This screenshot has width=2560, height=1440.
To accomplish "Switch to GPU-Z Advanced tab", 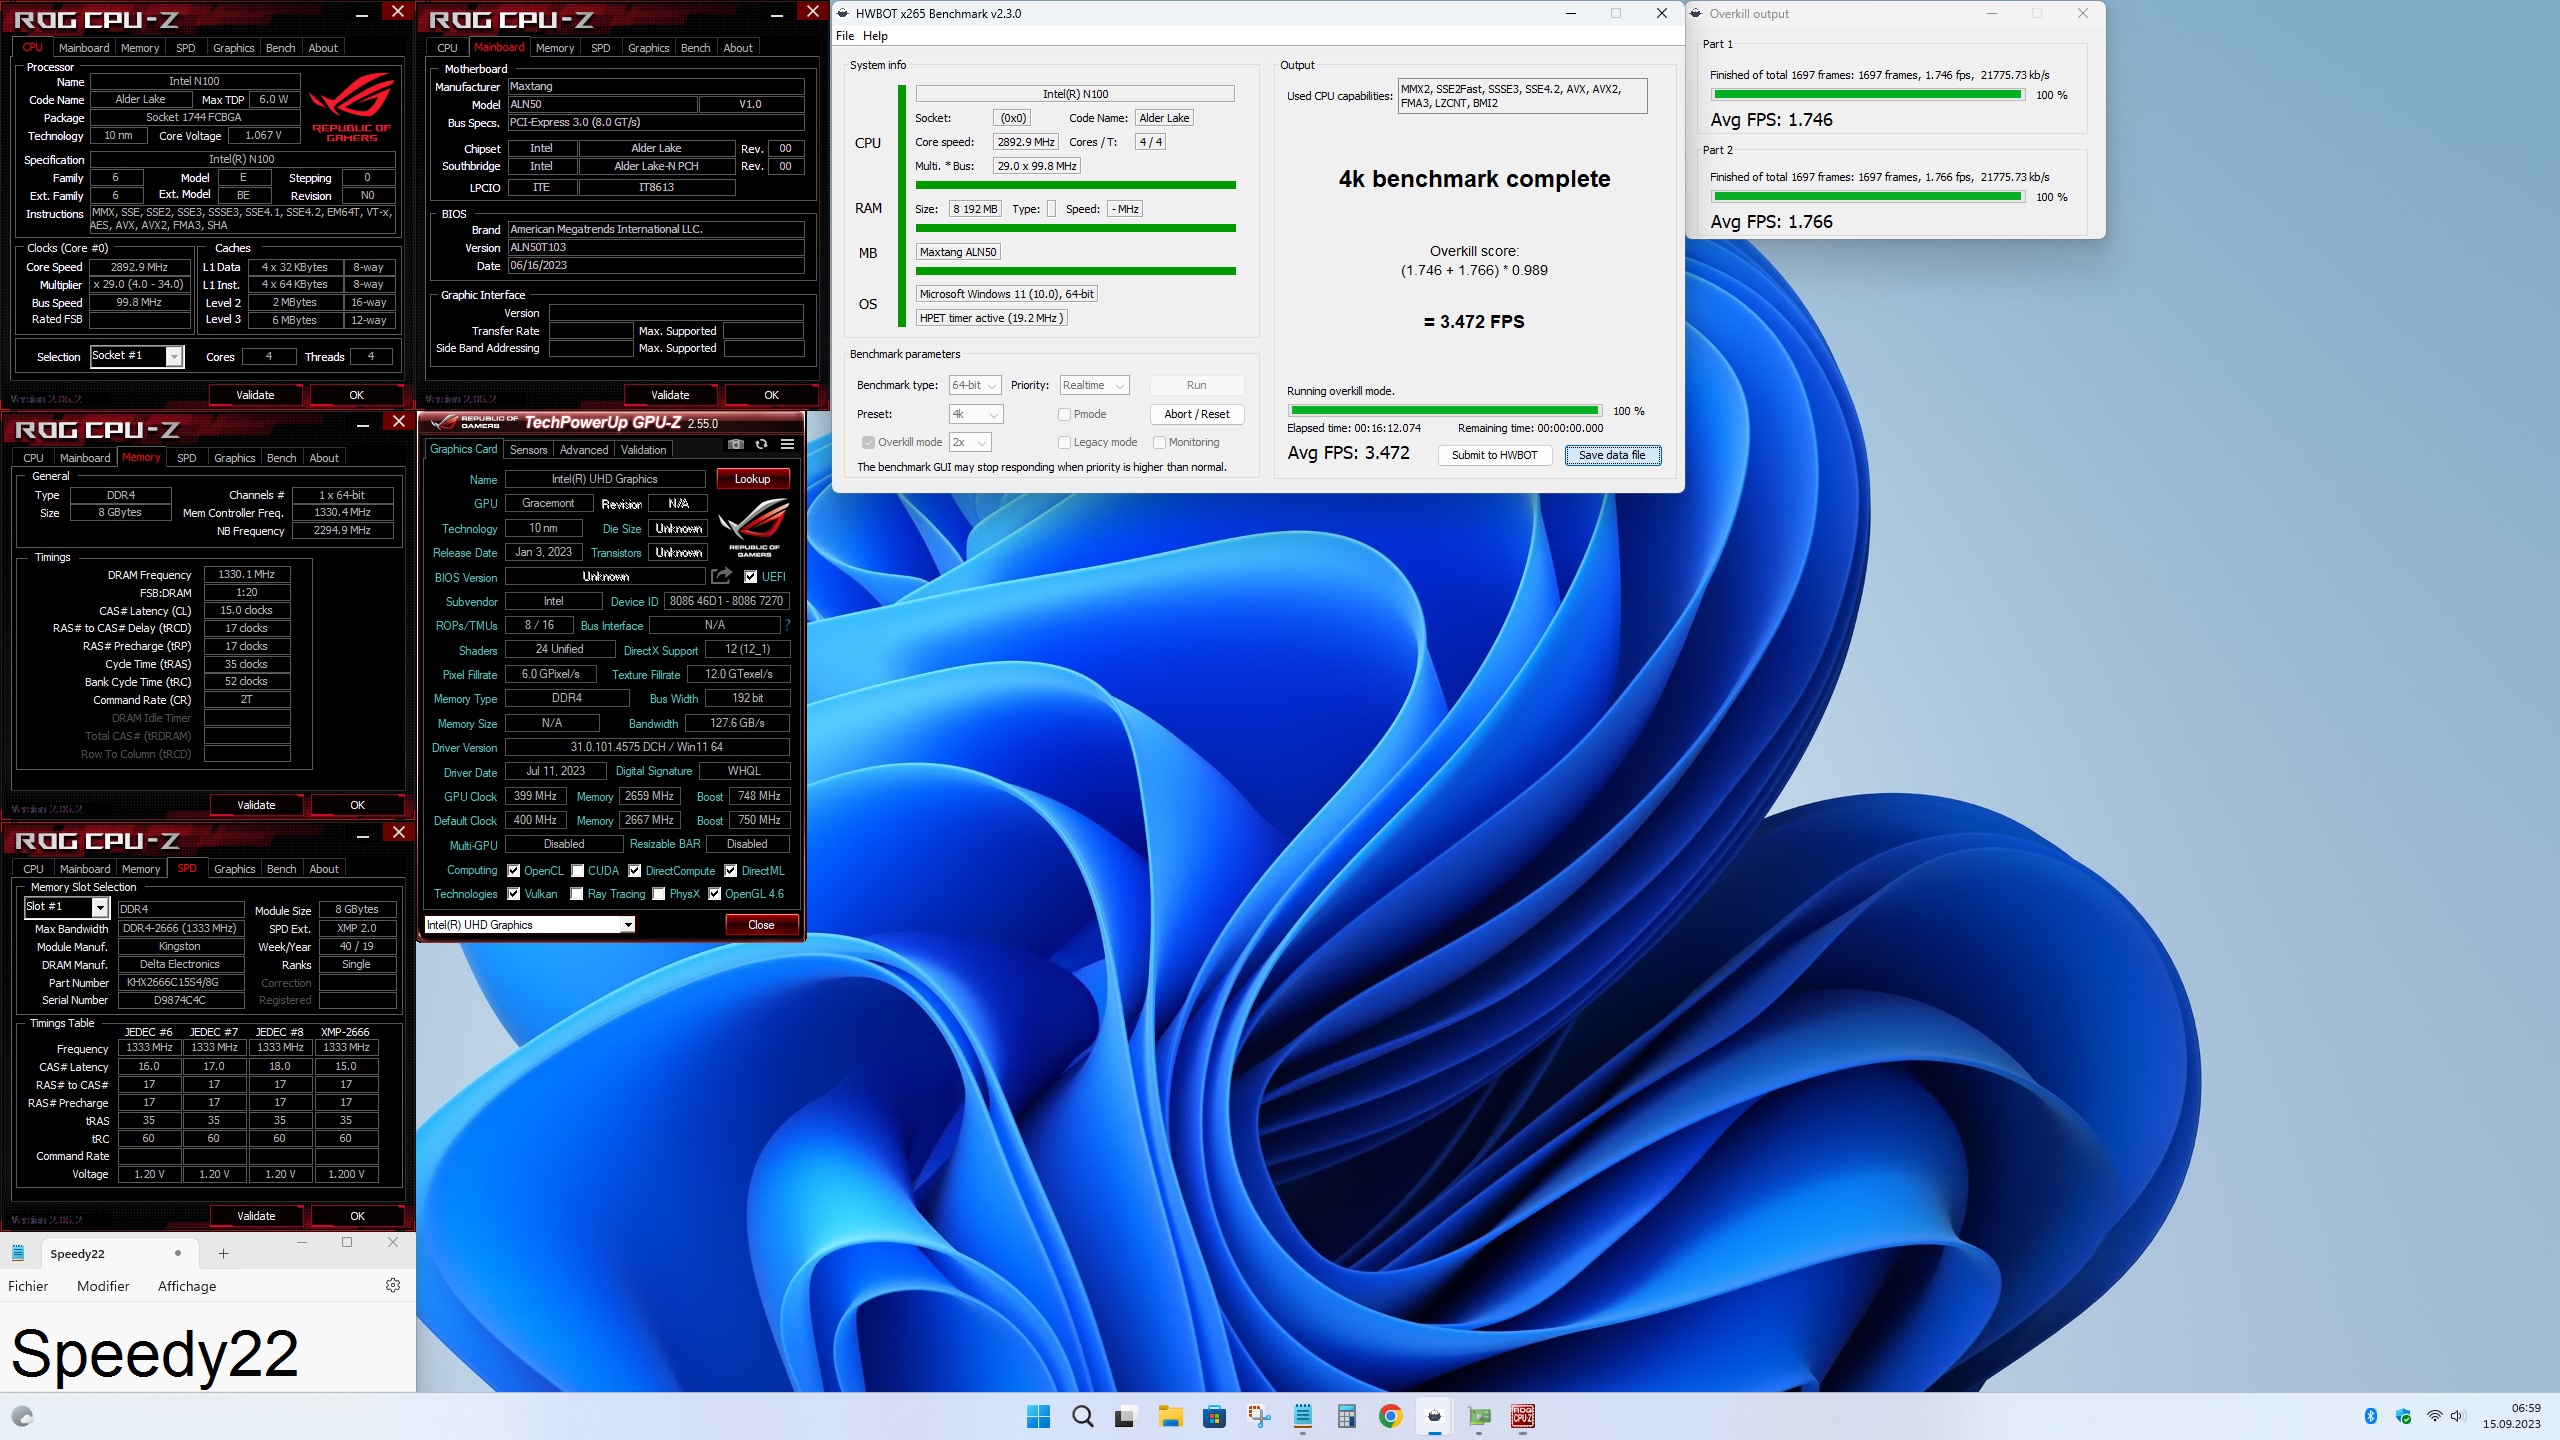I will 583,450.
